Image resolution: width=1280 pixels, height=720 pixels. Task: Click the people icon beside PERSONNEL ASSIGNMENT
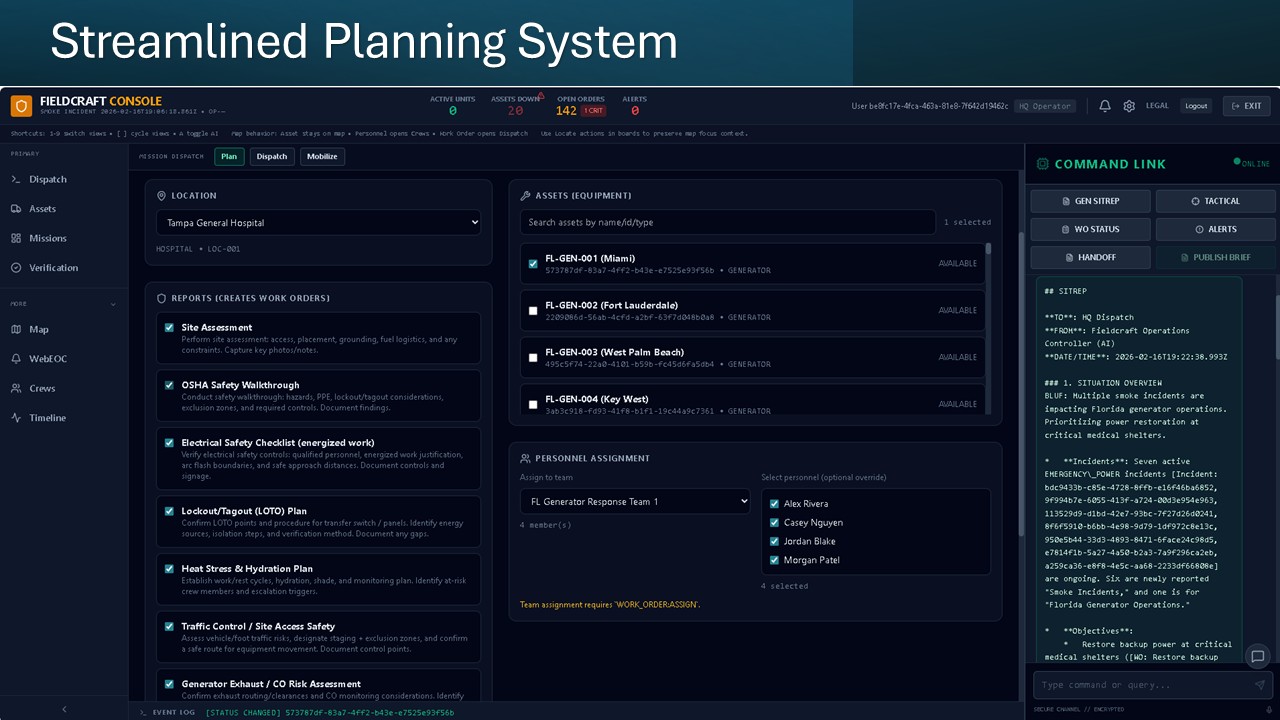click(525, 458)
